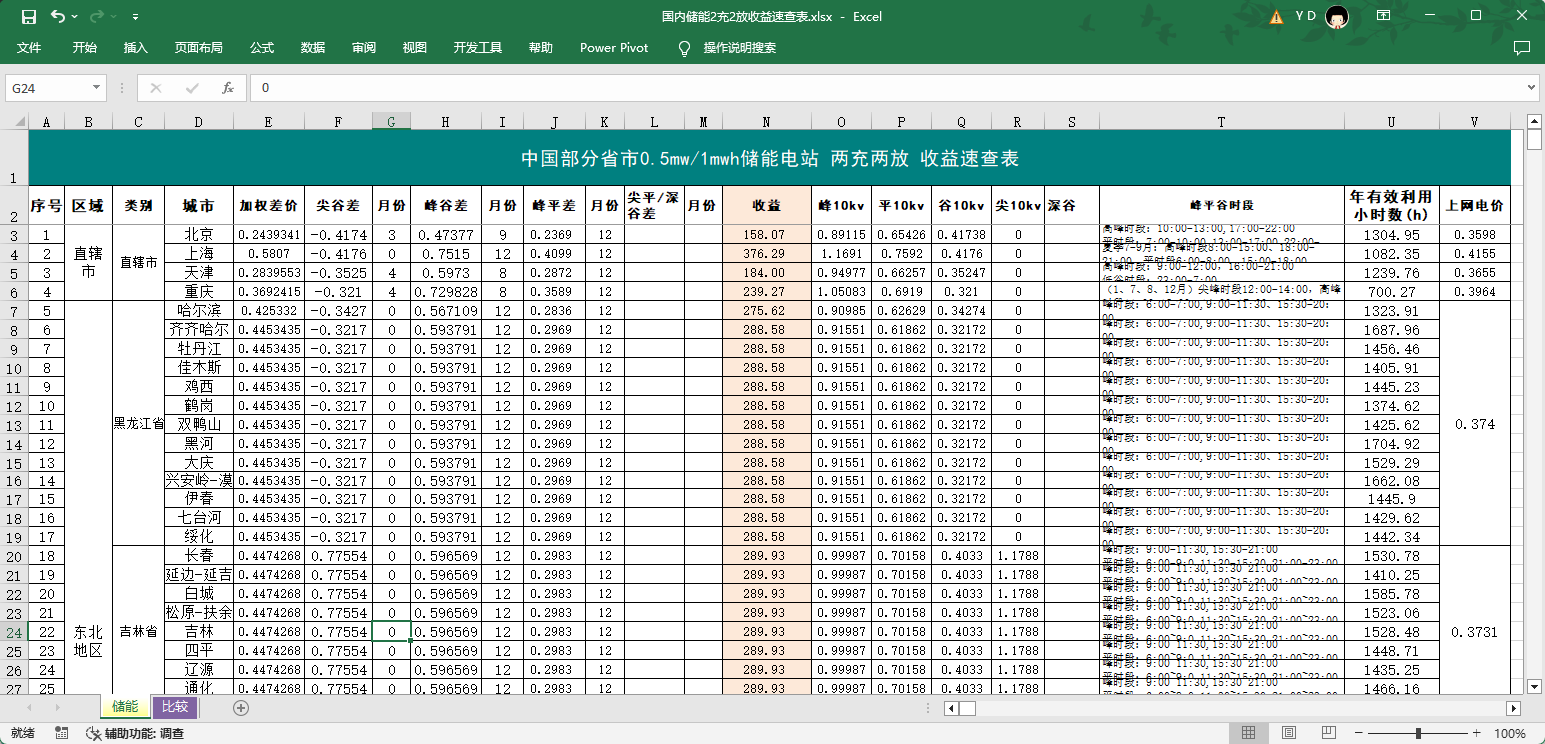Open the Y D account avatar
1545x744 pixels.
pyautogui.click(x=1337, y=16)
